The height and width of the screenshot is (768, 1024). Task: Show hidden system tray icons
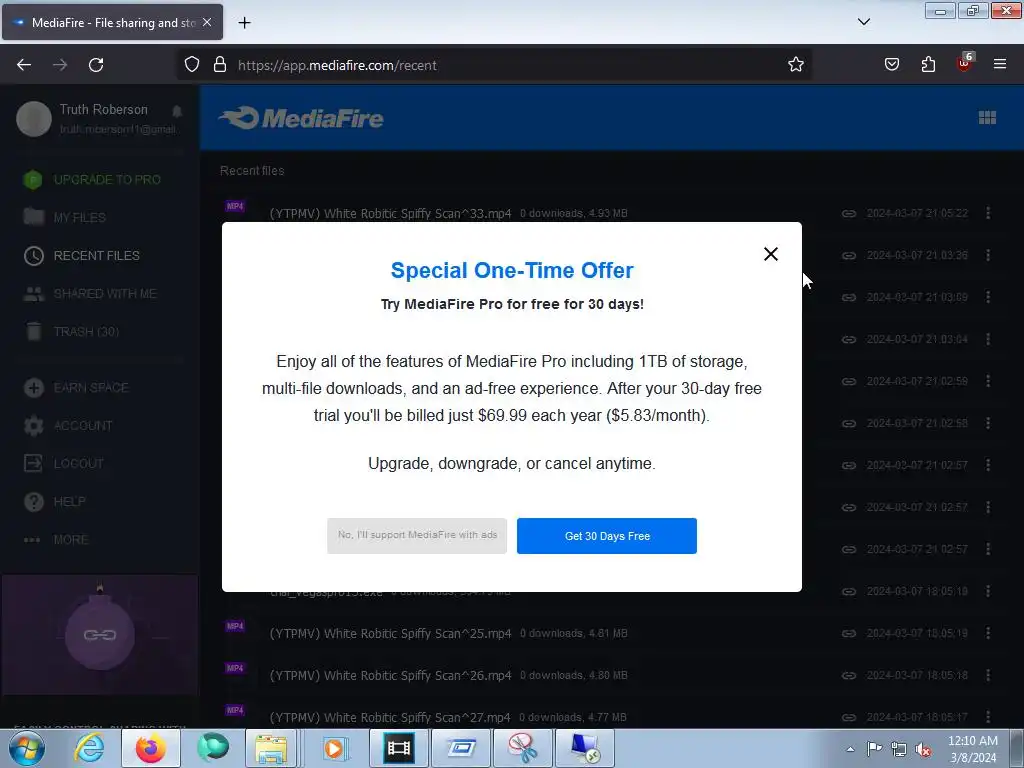pyautogui.click(x=850, y=749)
